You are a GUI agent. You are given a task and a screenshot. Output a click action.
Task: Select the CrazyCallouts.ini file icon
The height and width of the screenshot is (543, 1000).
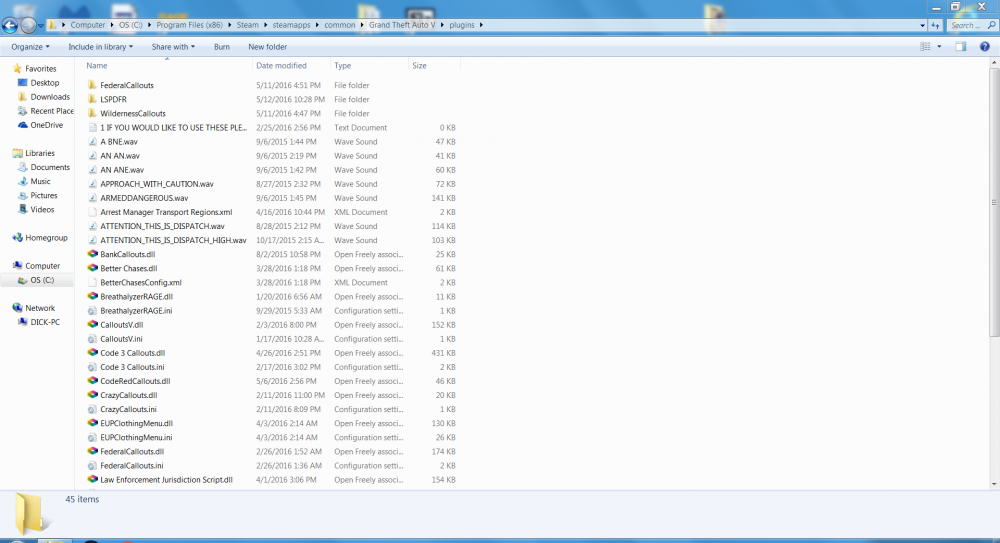click(92, 409)
